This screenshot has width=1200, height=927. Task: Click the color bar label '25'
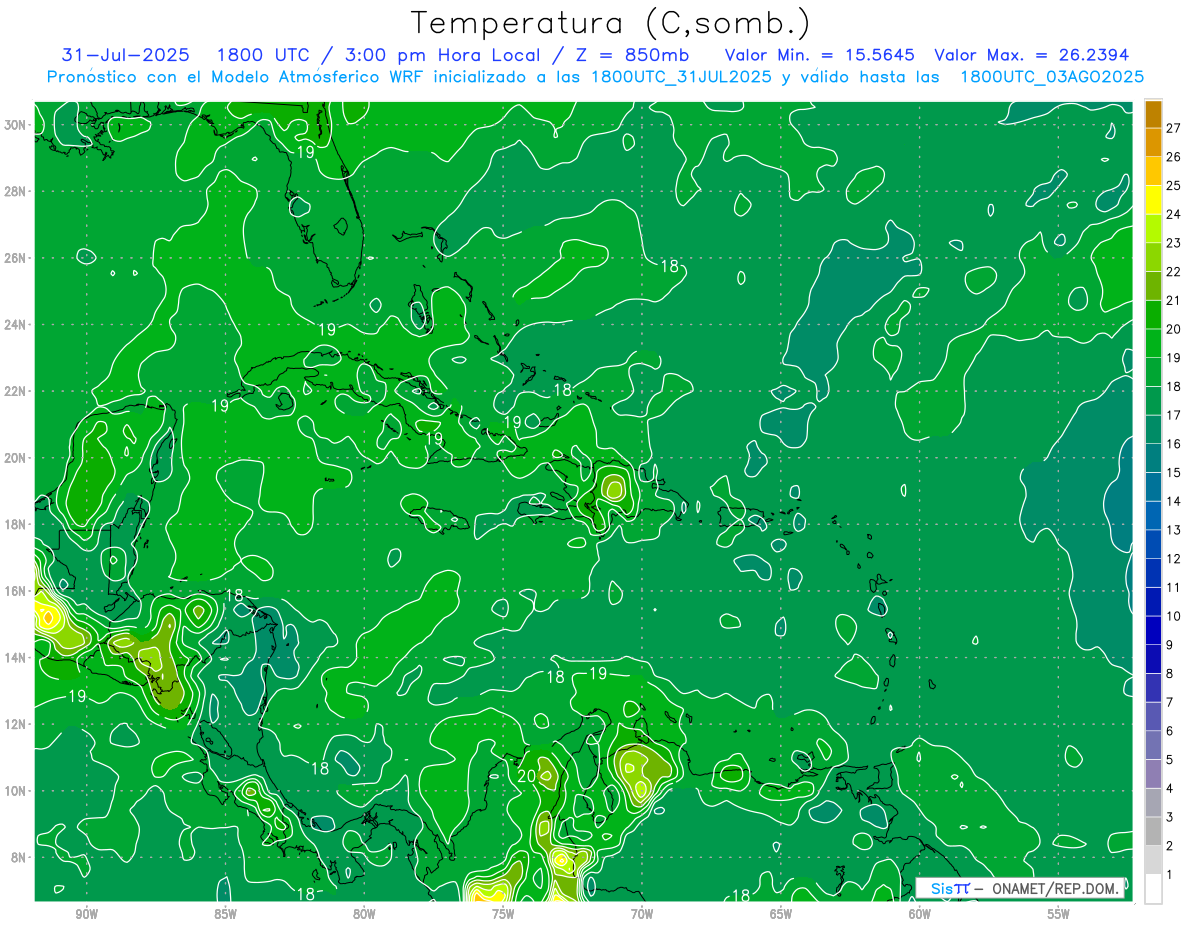coord(1174,185)
